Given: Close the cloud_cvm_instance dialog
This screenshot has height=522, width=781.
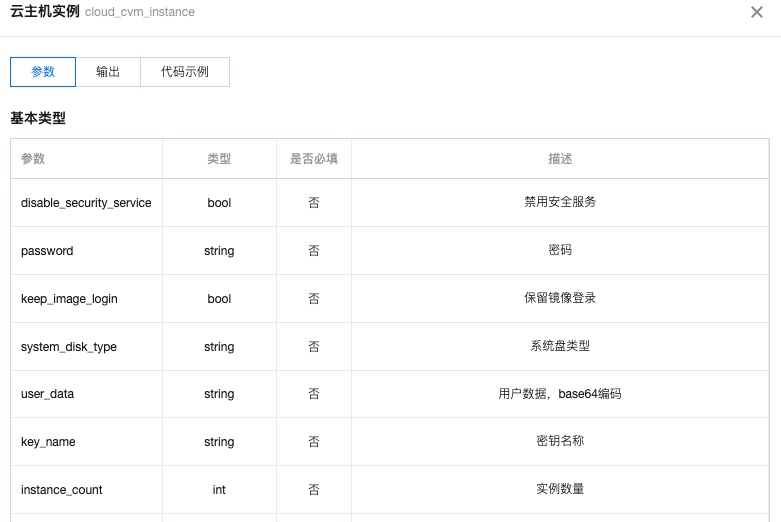Looking at the screenshot, I should click(x=757, y=12).
